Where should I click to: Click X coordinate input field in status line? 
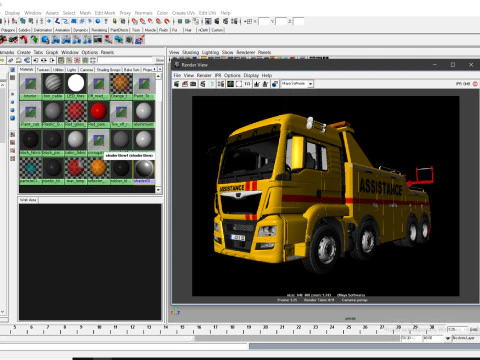point(264,21)
